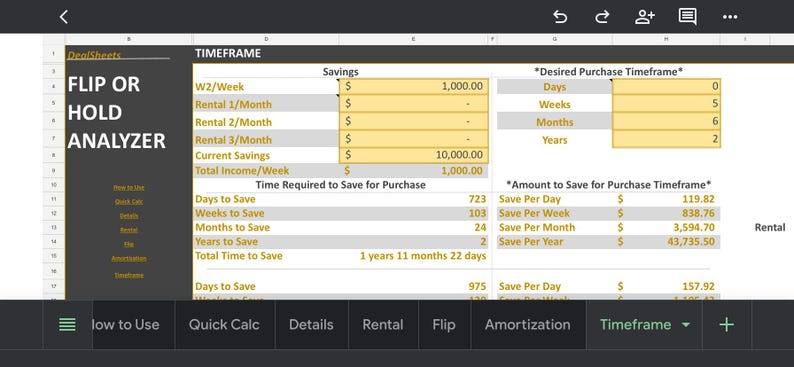This screenshot has width=794, height=367.
Task: Select the TIMEFRAME header cell
Action: pos(228,53)
